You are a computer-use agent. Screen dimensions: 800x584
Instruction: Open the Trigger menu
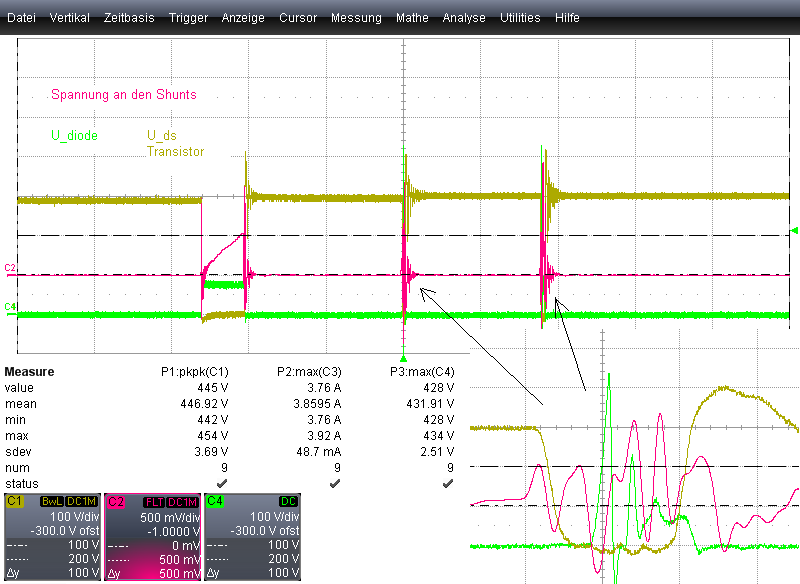pos(188,18)
